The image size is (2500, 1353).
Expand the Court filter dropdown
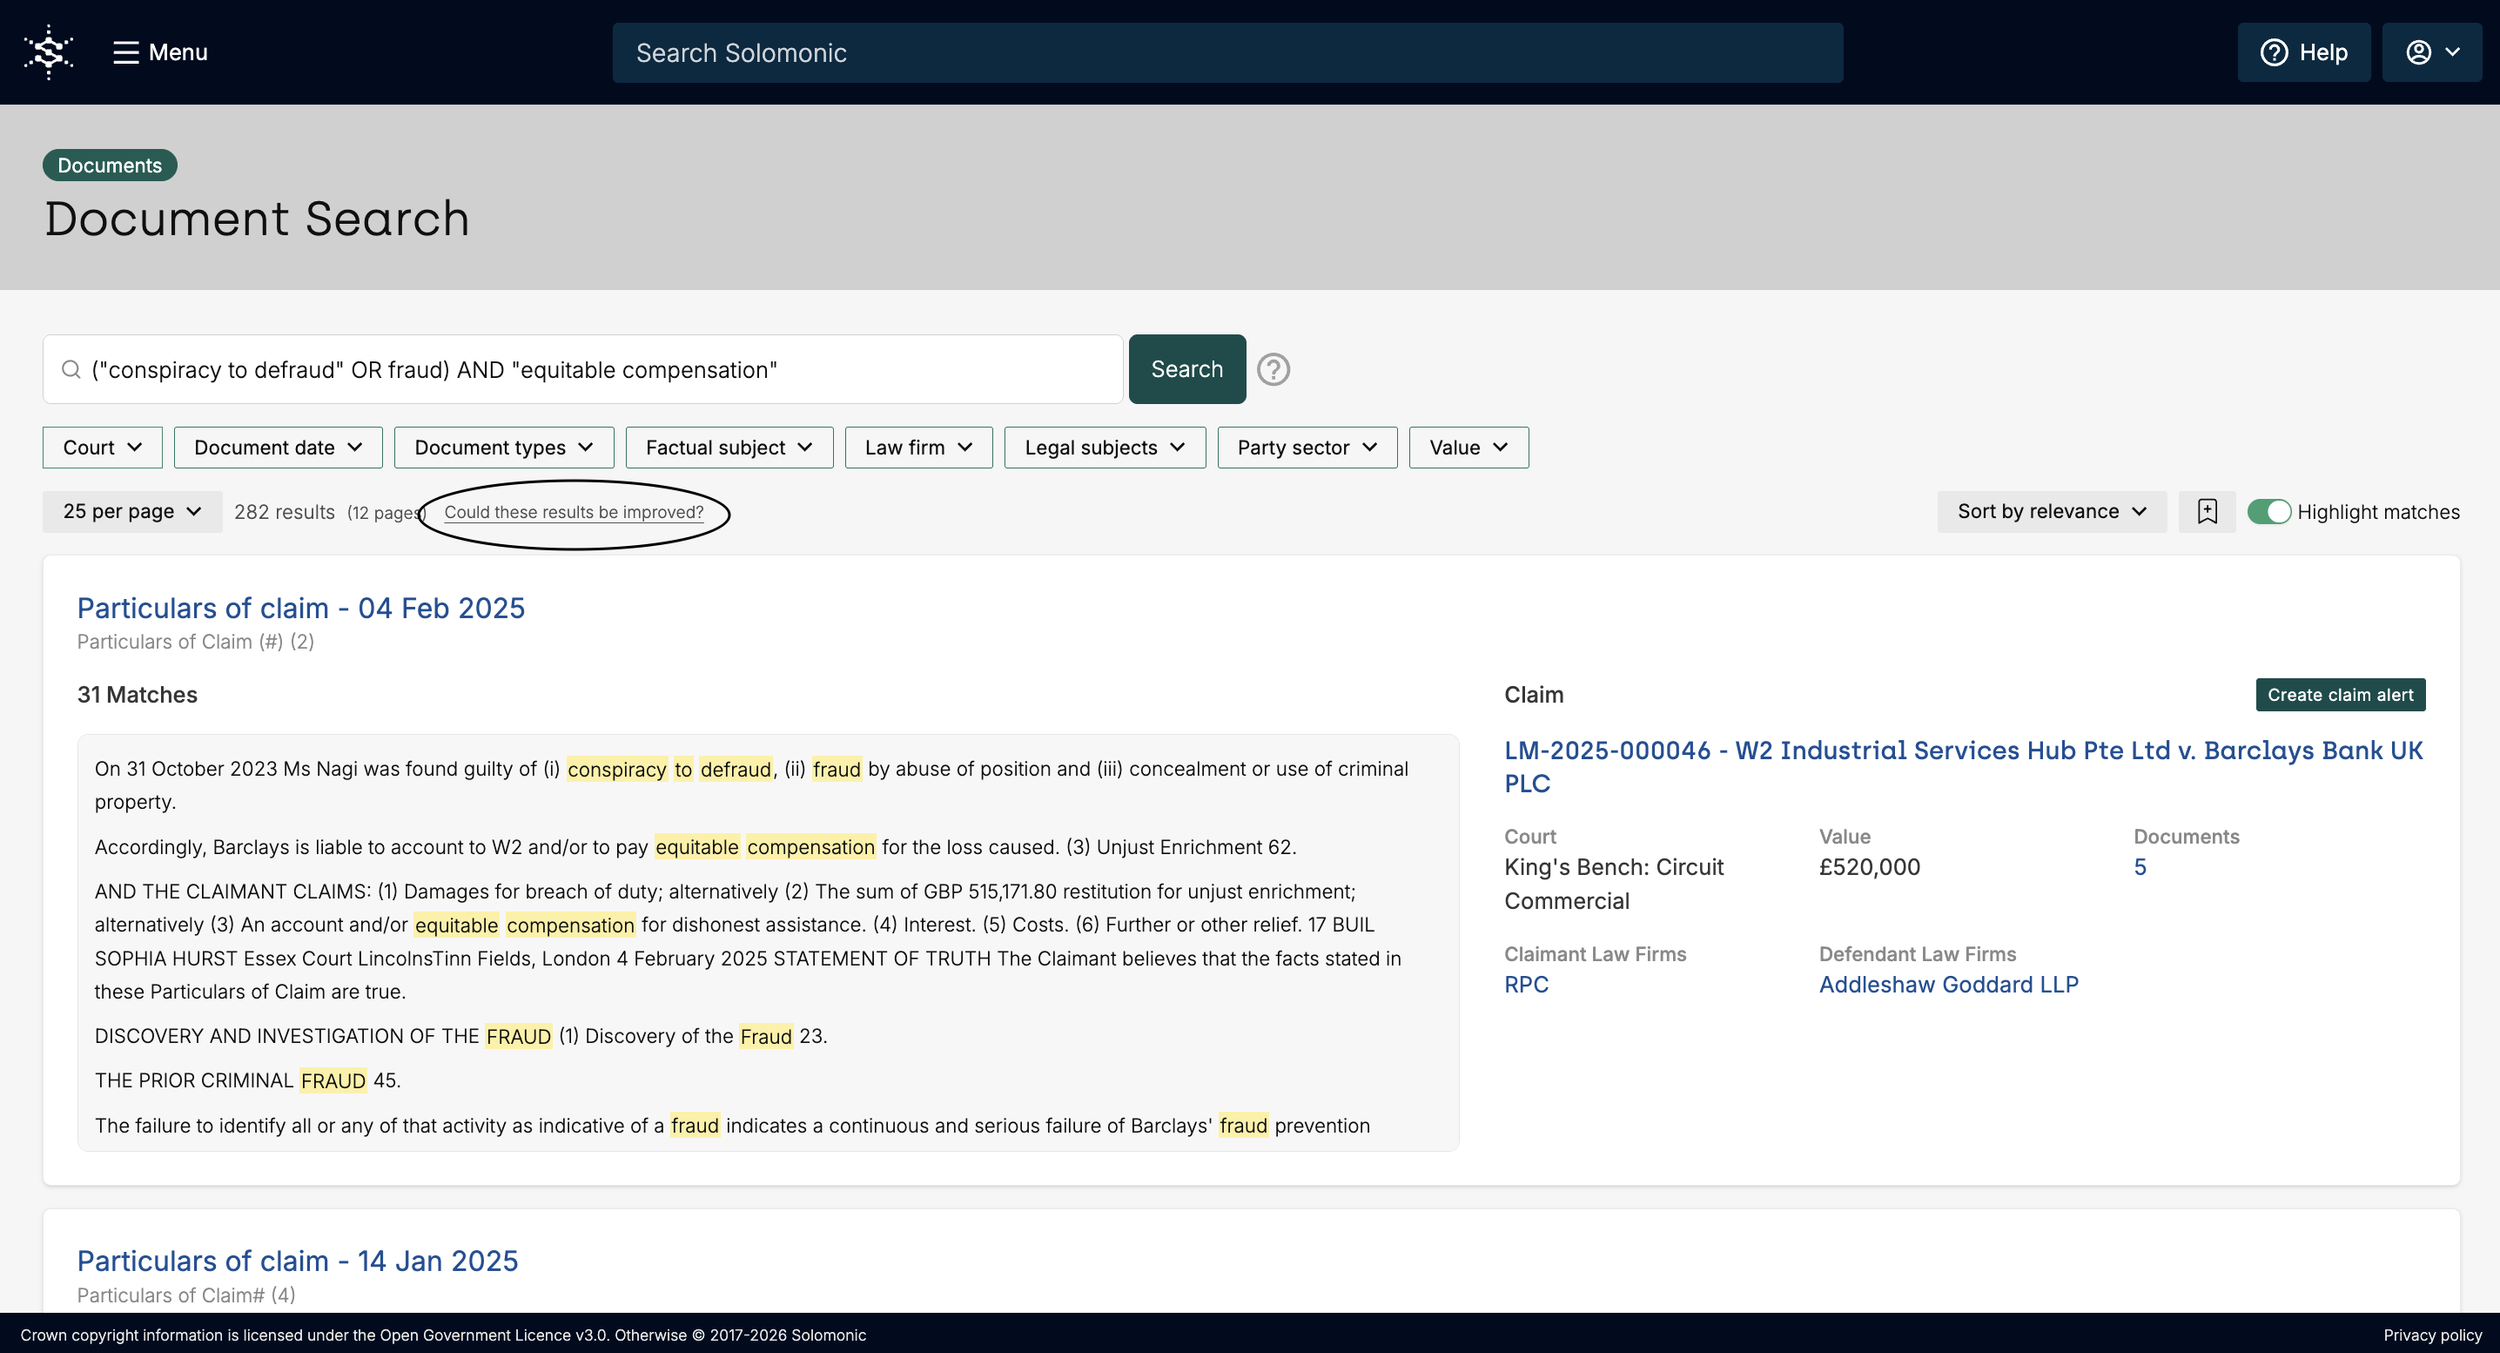coord(102,447)
